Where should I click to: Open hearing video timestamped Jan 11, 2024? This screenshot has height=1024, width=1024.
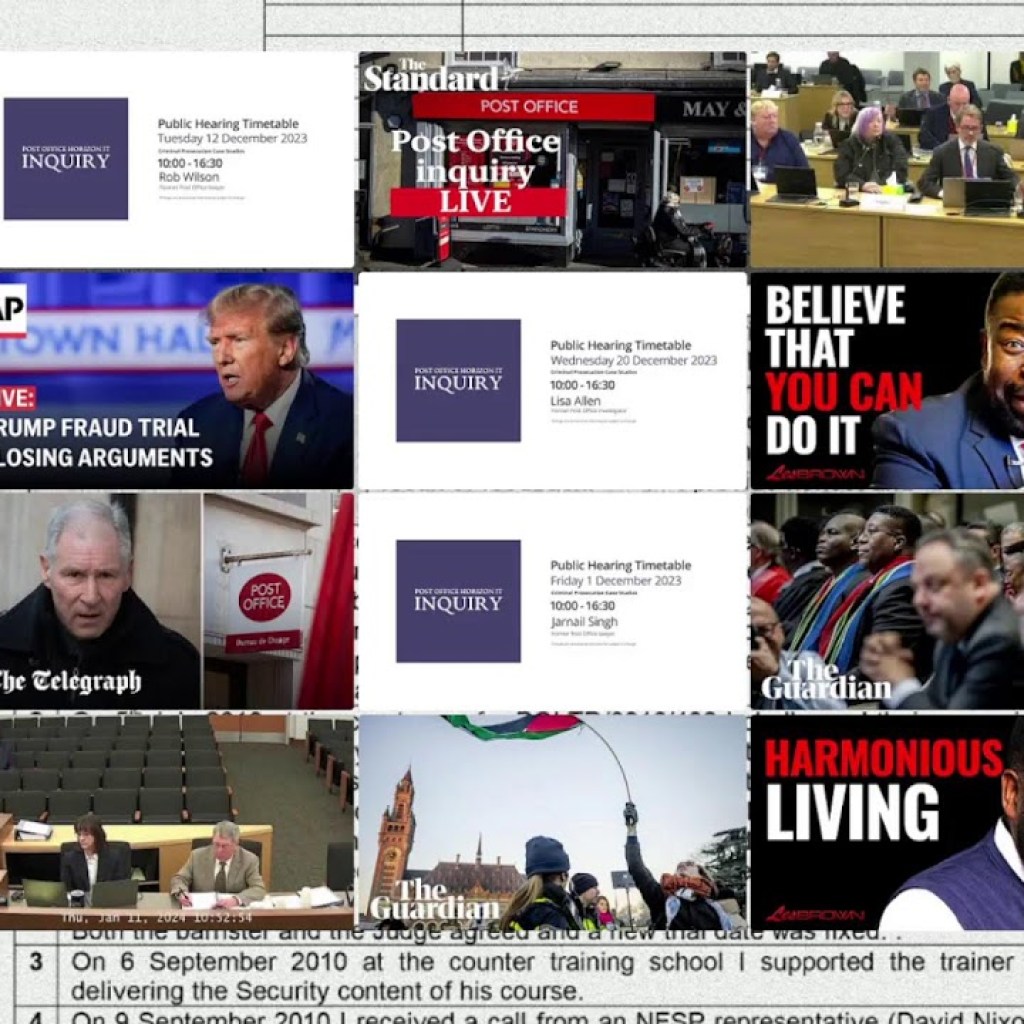(x=176, y=821)
